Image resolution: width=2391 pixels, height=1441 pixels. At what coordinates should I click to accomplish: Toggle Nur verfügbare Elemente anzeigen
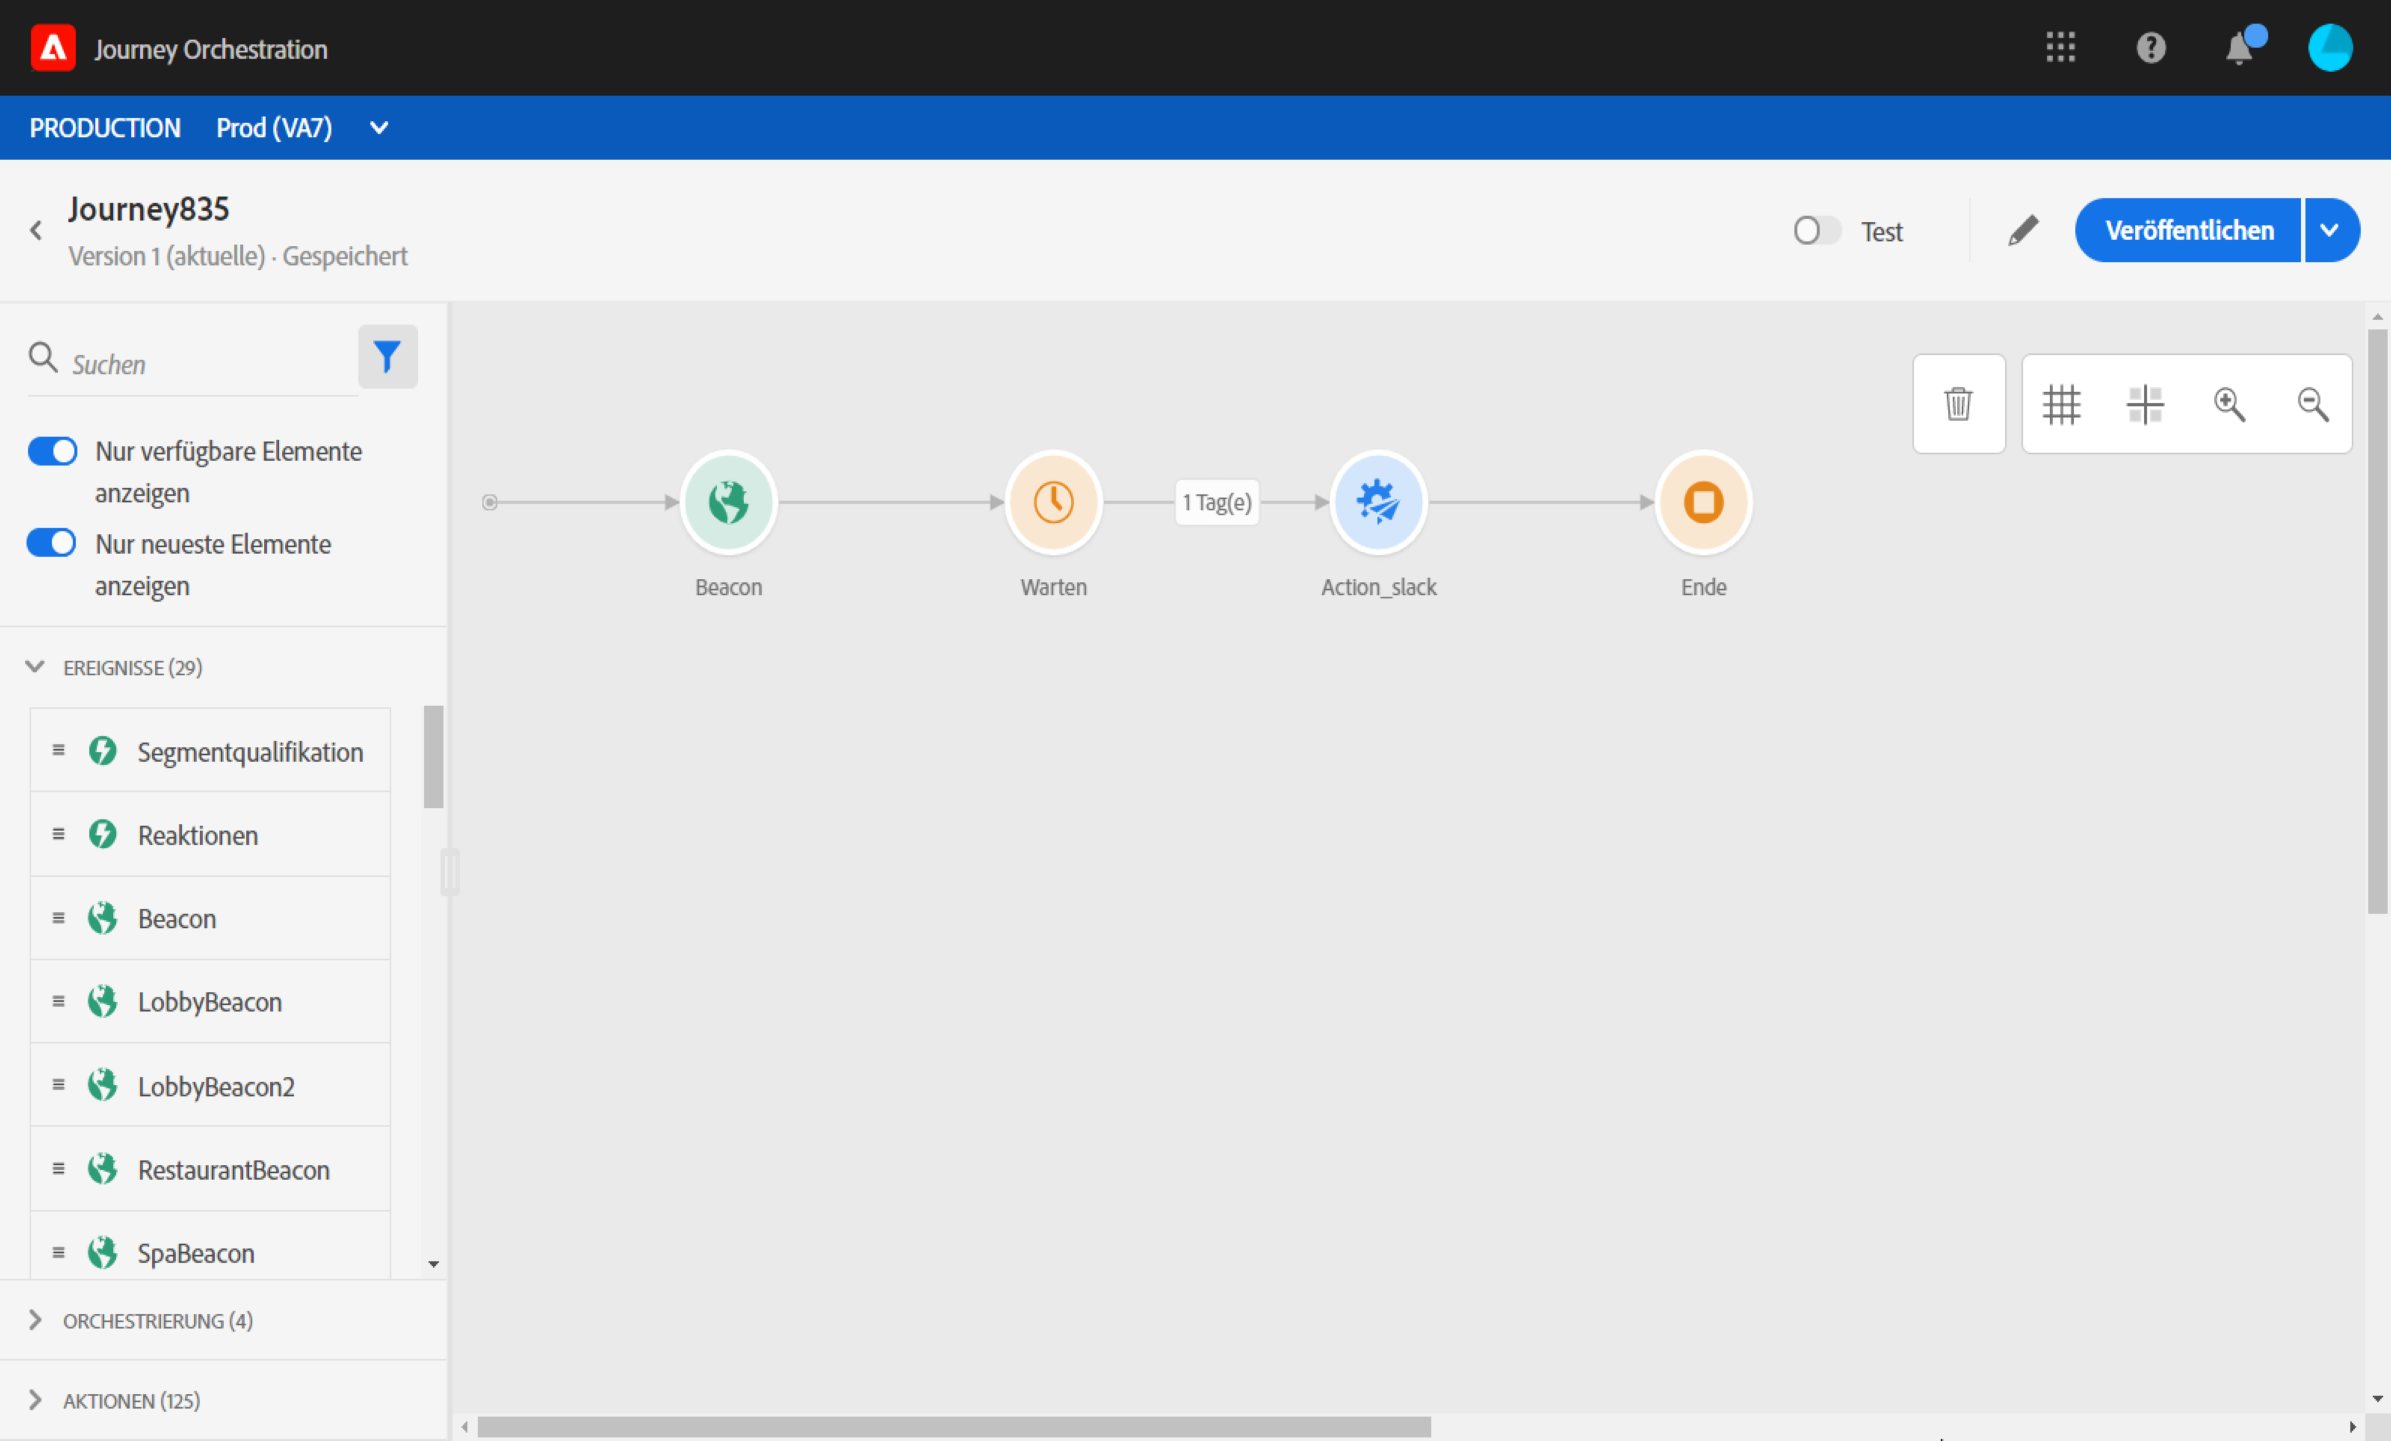coord(52,451)
